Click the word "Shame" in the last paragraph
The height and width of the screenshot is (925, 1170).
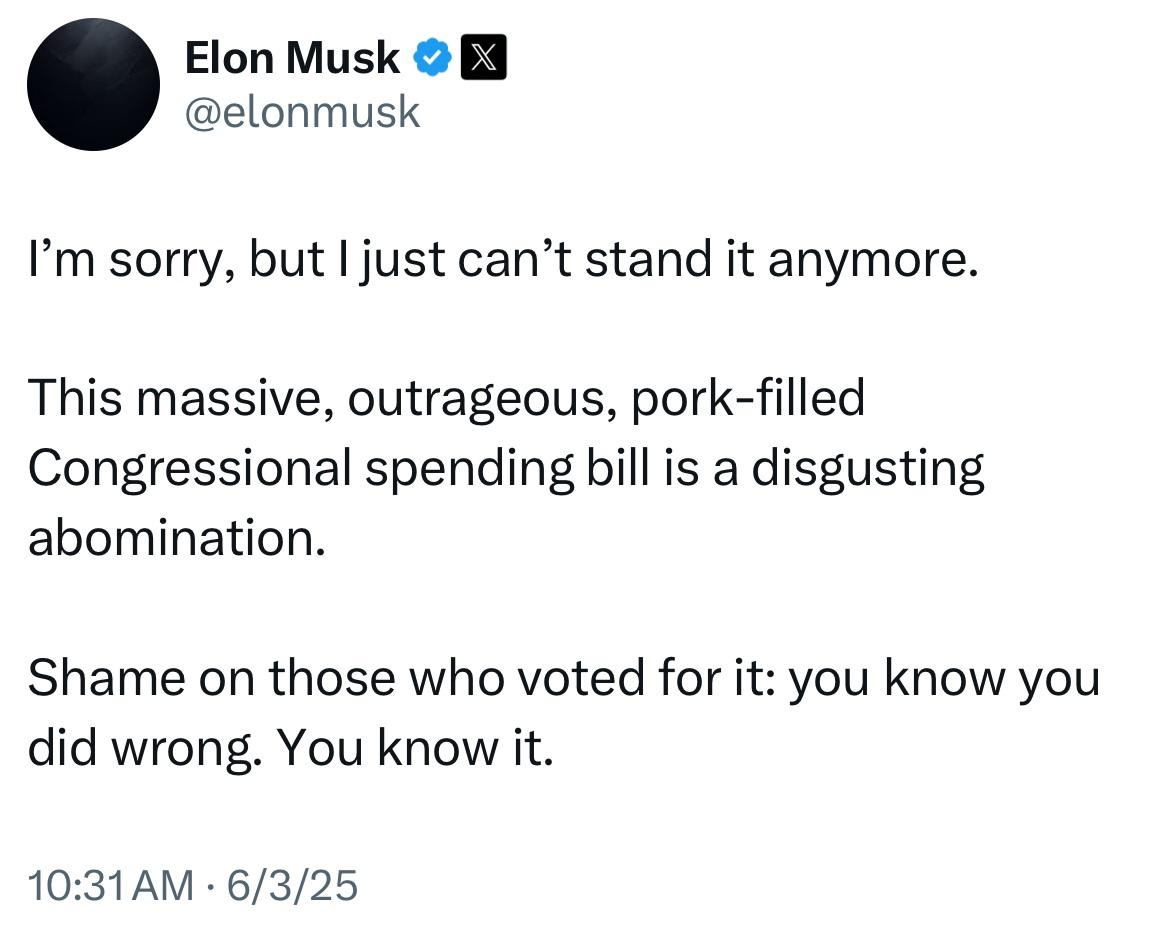pyautogui.click(x=107, y=678)
